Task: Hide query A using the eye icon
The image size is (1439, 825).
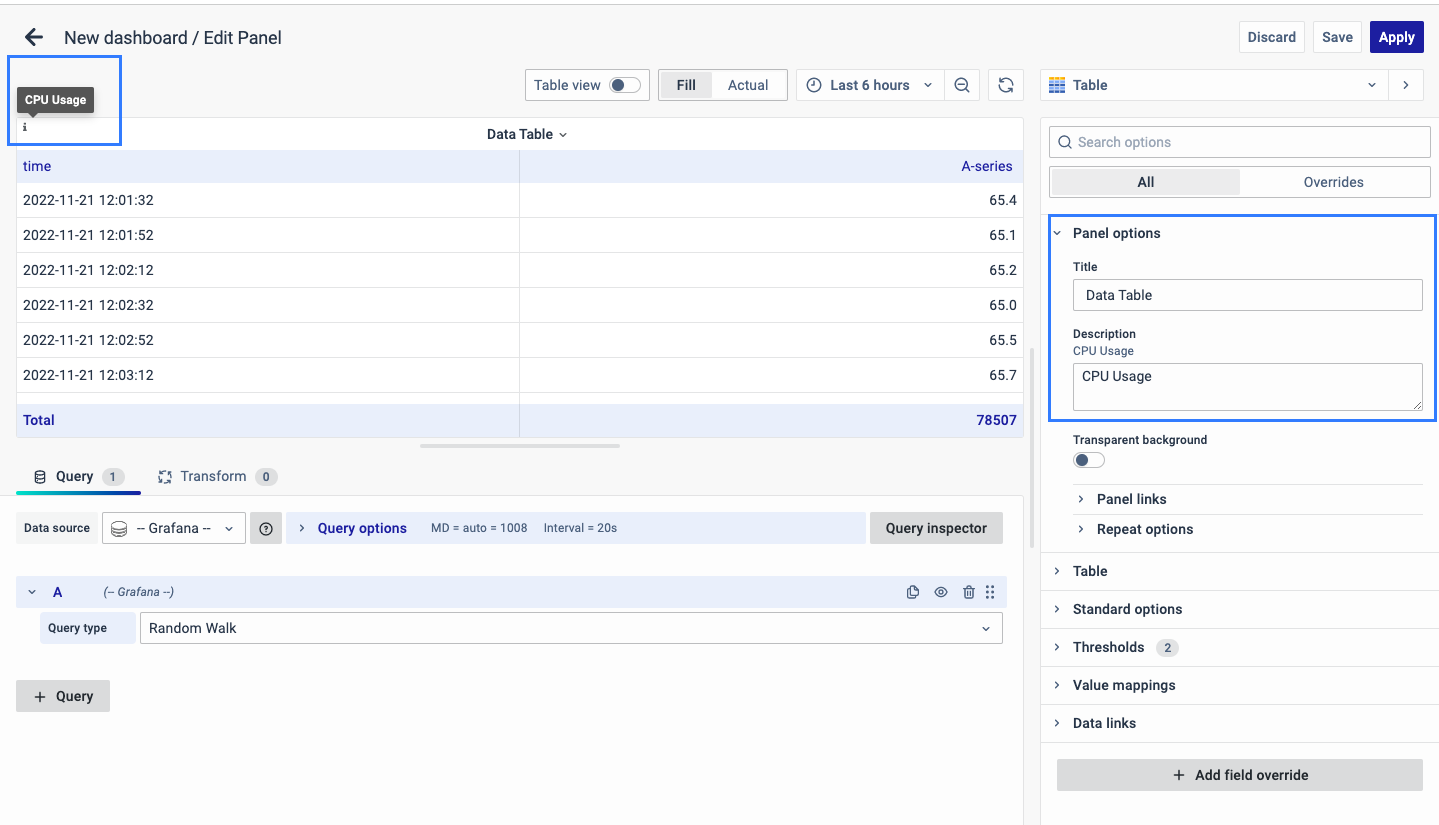Action: pyautogui.click(x=941, y=592)
